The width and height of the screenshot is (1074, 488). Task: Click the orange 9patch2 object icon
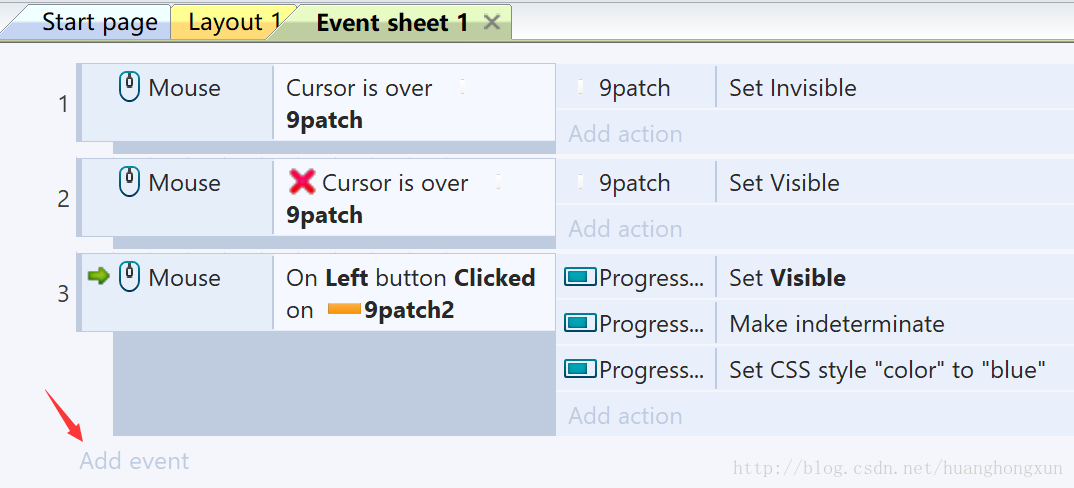(344, 310)
